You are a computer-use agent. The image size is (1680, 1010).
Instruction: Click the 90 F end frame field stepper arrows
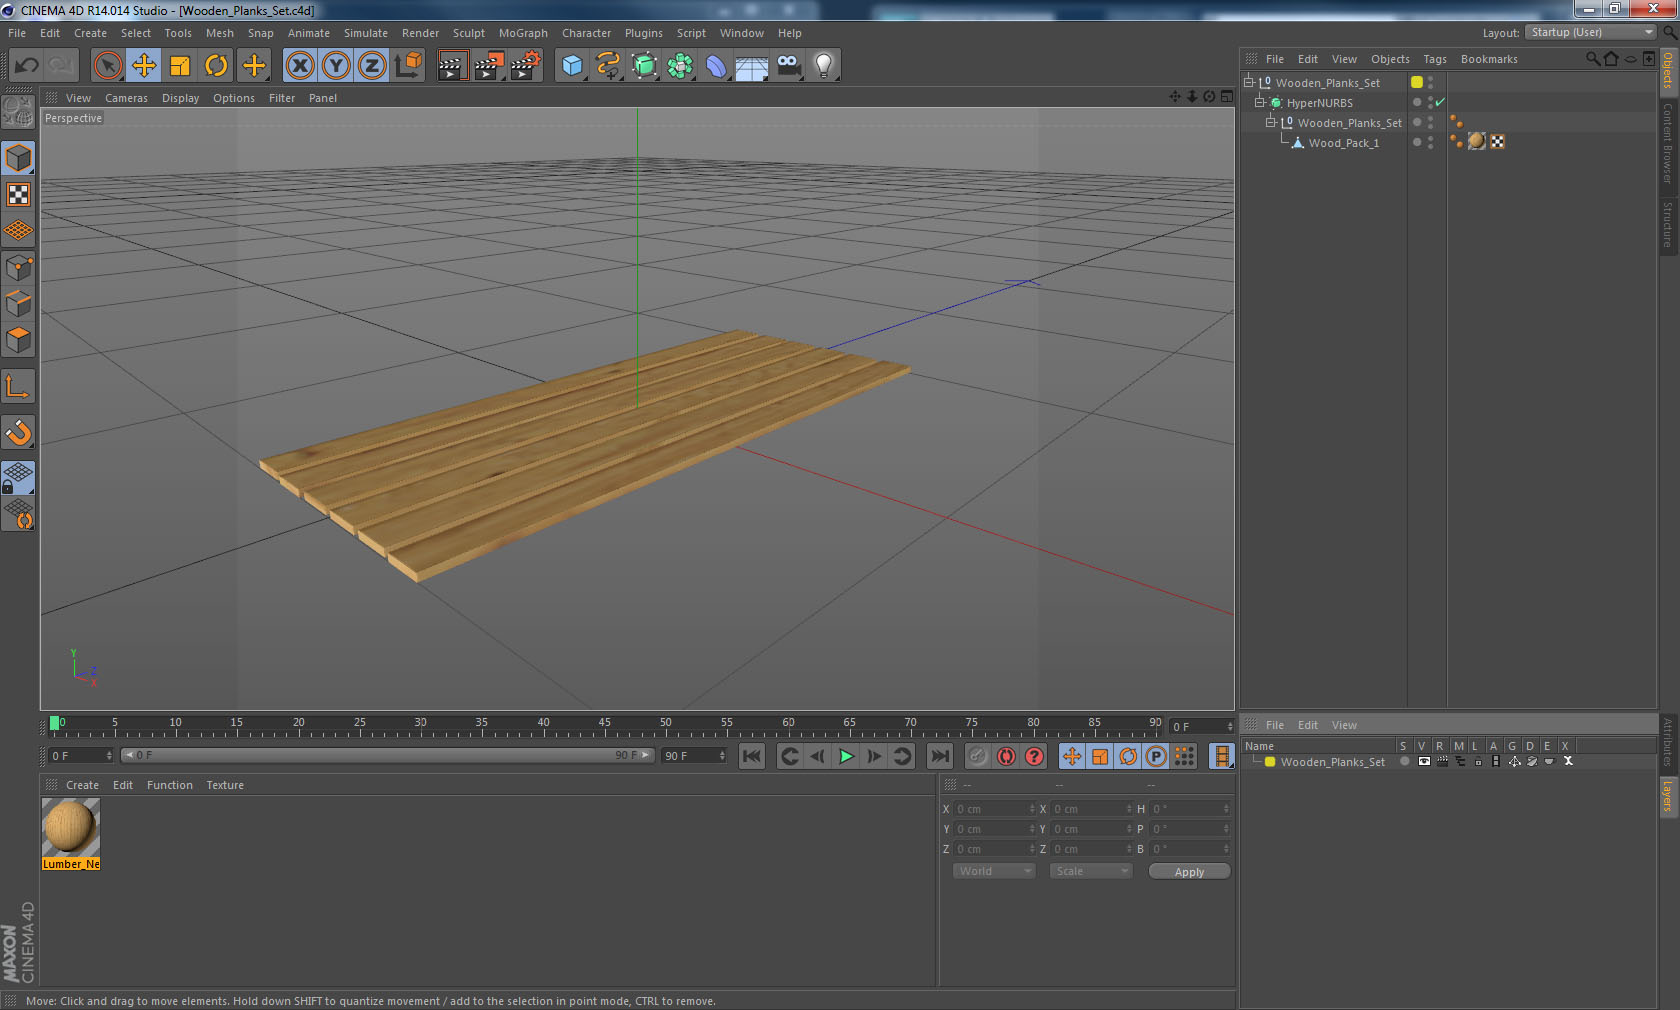[722, 756]
